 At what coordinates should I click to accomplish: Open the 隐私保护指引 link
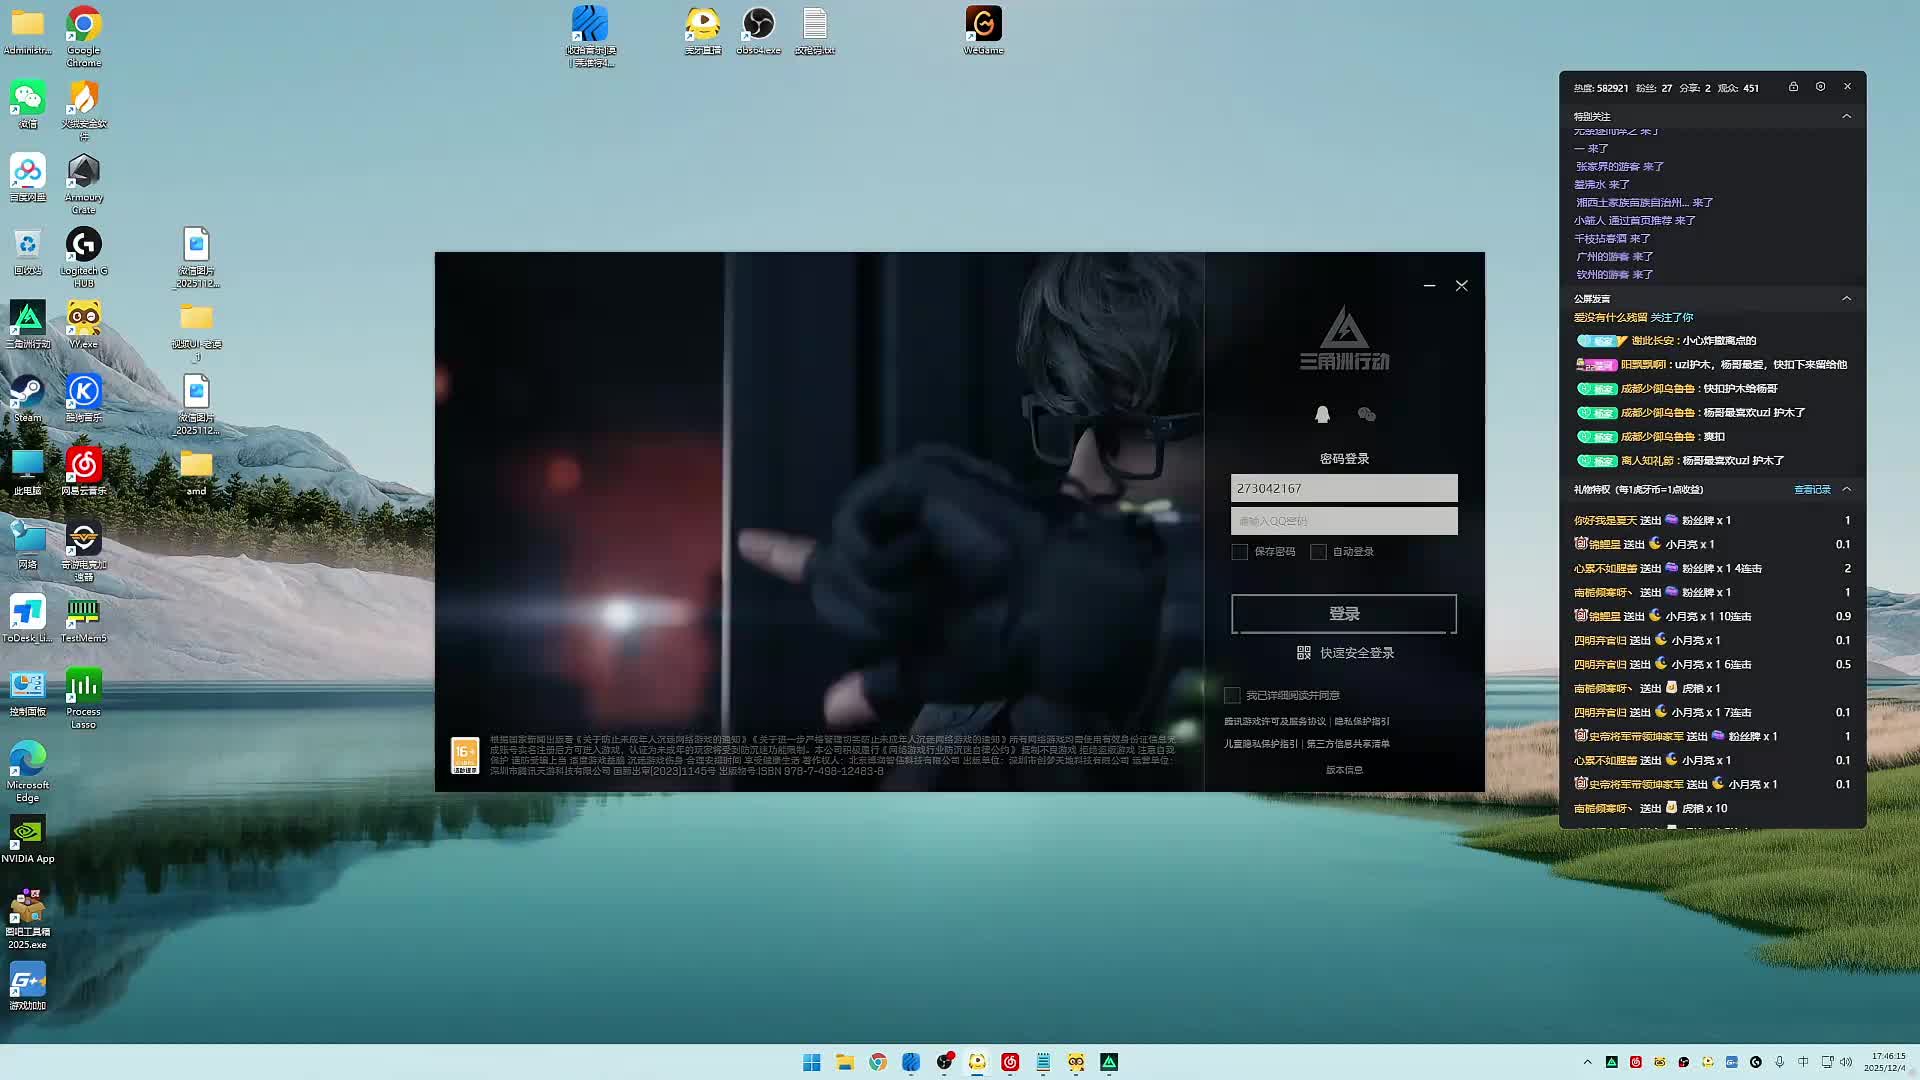1361,721
